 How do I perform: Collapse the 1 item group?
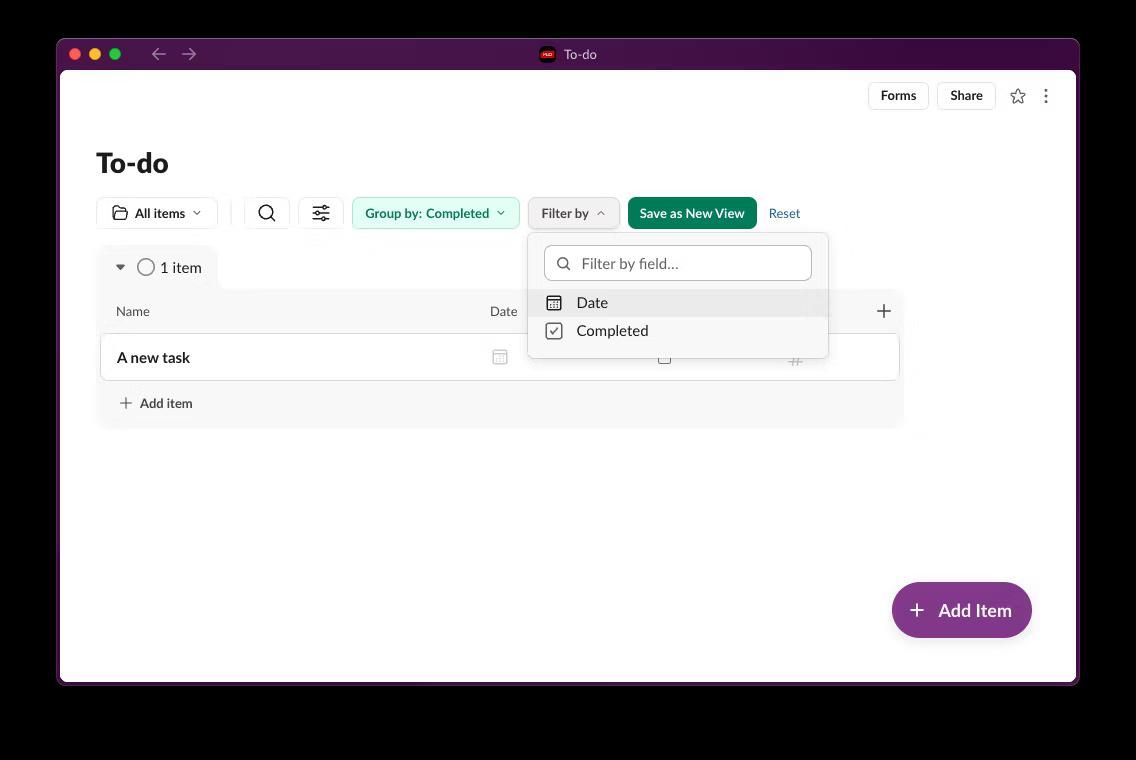click(x=120, y=267)
